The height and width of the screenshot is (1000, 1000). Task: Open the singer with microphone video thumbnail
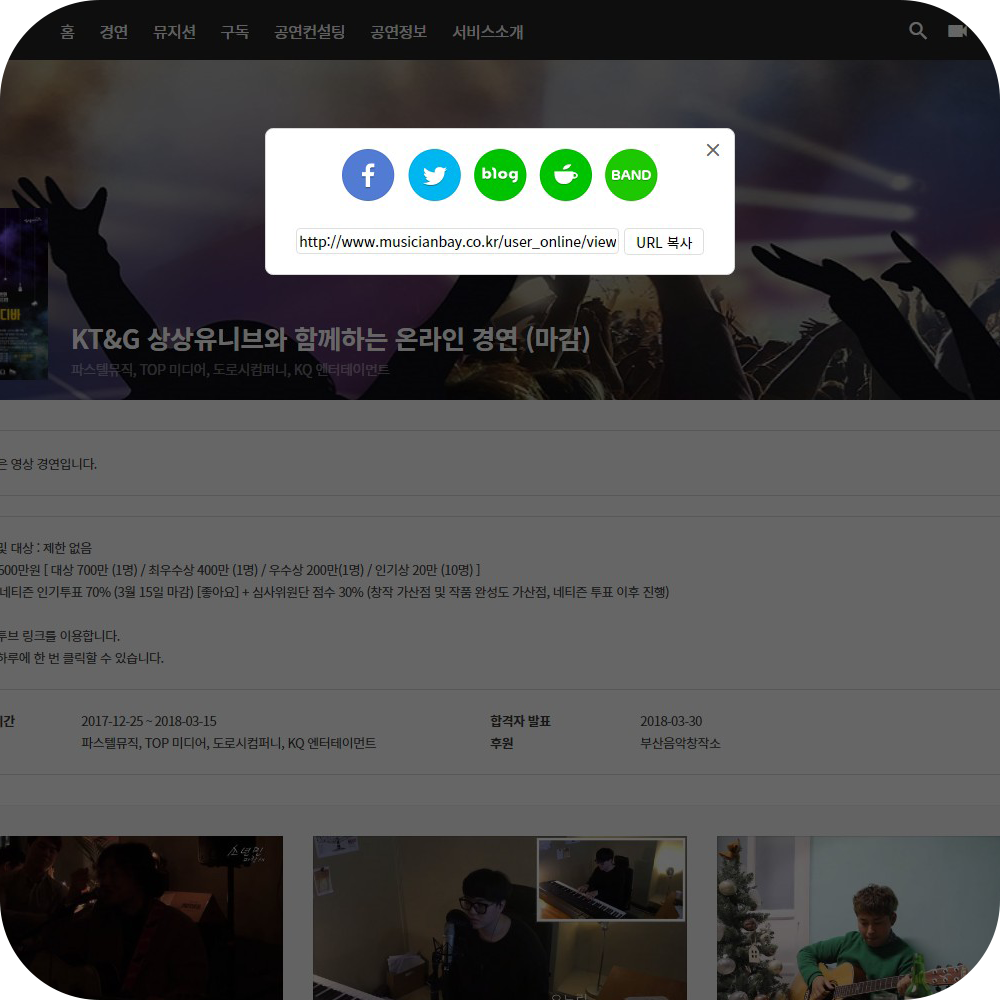click(500, 918)
